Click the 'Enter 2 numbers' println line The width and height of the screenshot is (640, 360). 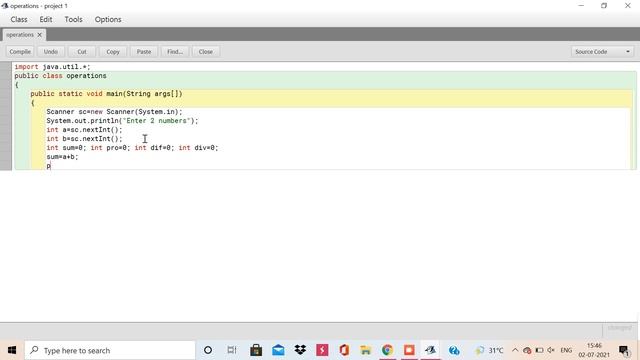click(122, 120)
